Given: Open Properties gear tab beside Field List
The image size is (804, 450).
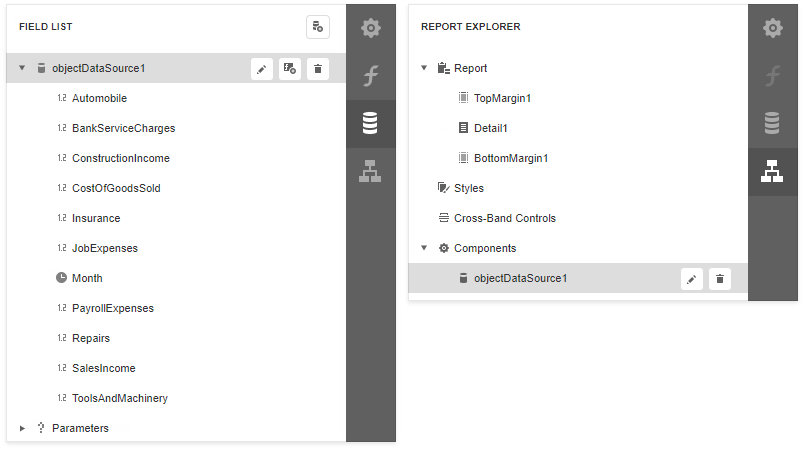Looking at the screenshot, I should tap(371, 28).
